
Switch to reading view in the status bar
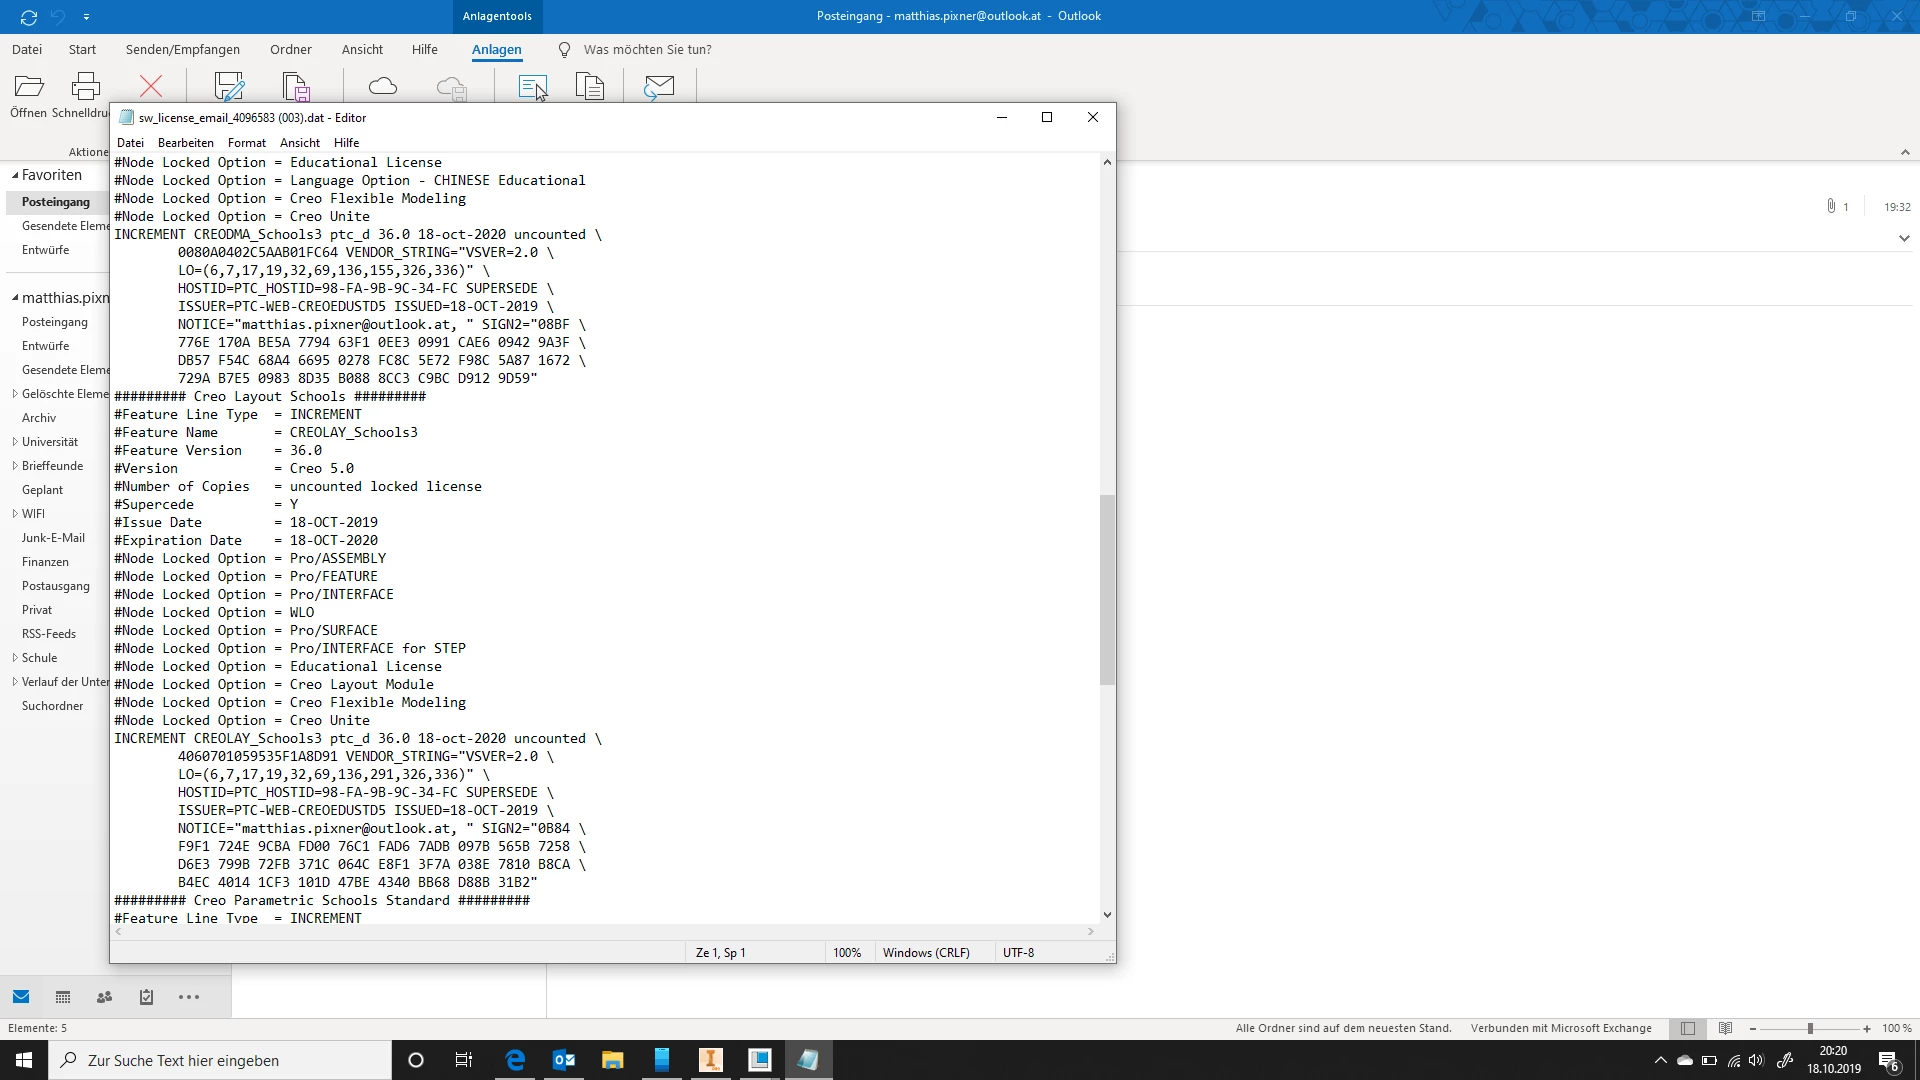click(1725, 1028)
